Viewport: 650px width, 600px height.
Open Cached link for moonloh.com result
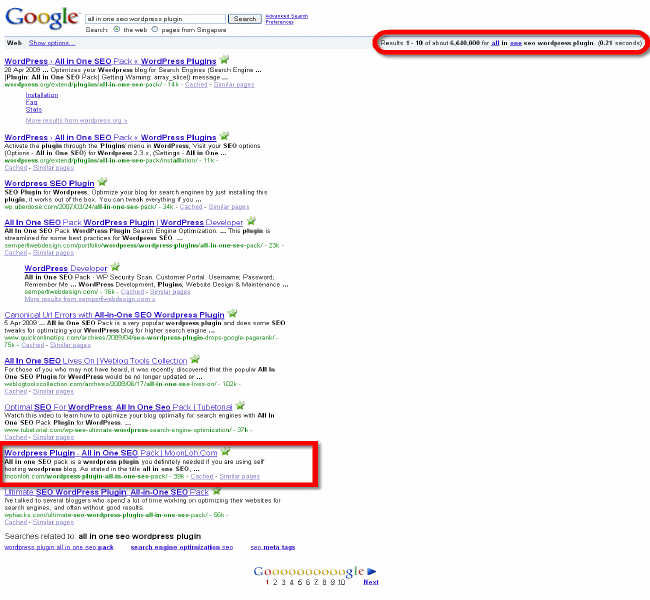pos(202,476)
